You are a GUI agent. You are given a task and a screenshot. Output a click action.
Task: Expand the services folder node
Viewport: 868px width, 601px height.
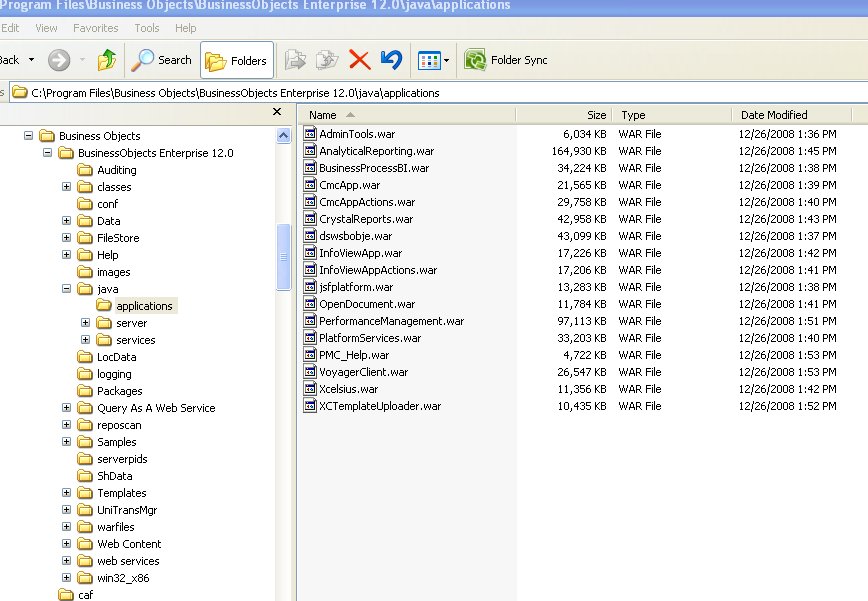85,340
